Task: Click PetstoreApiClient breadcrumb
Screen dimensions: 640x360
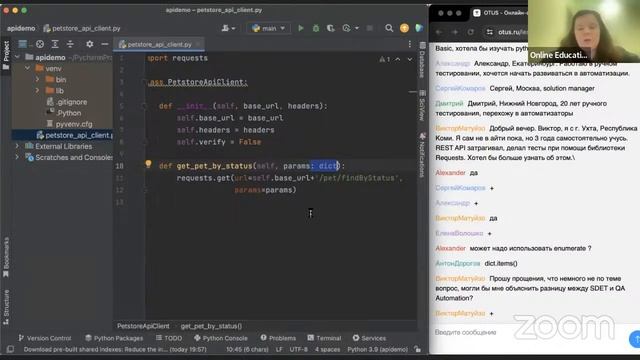Action: (143, 326)
